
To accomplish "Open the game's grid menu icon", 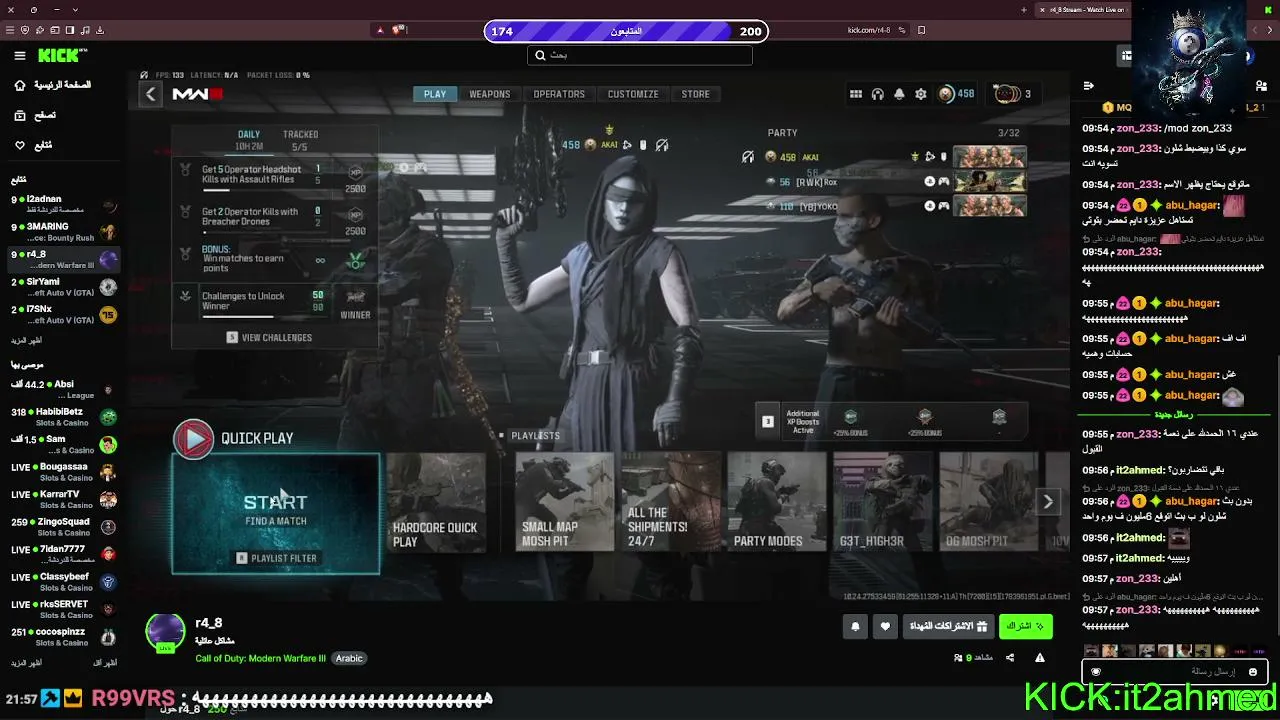I will (x=856, y=94).
